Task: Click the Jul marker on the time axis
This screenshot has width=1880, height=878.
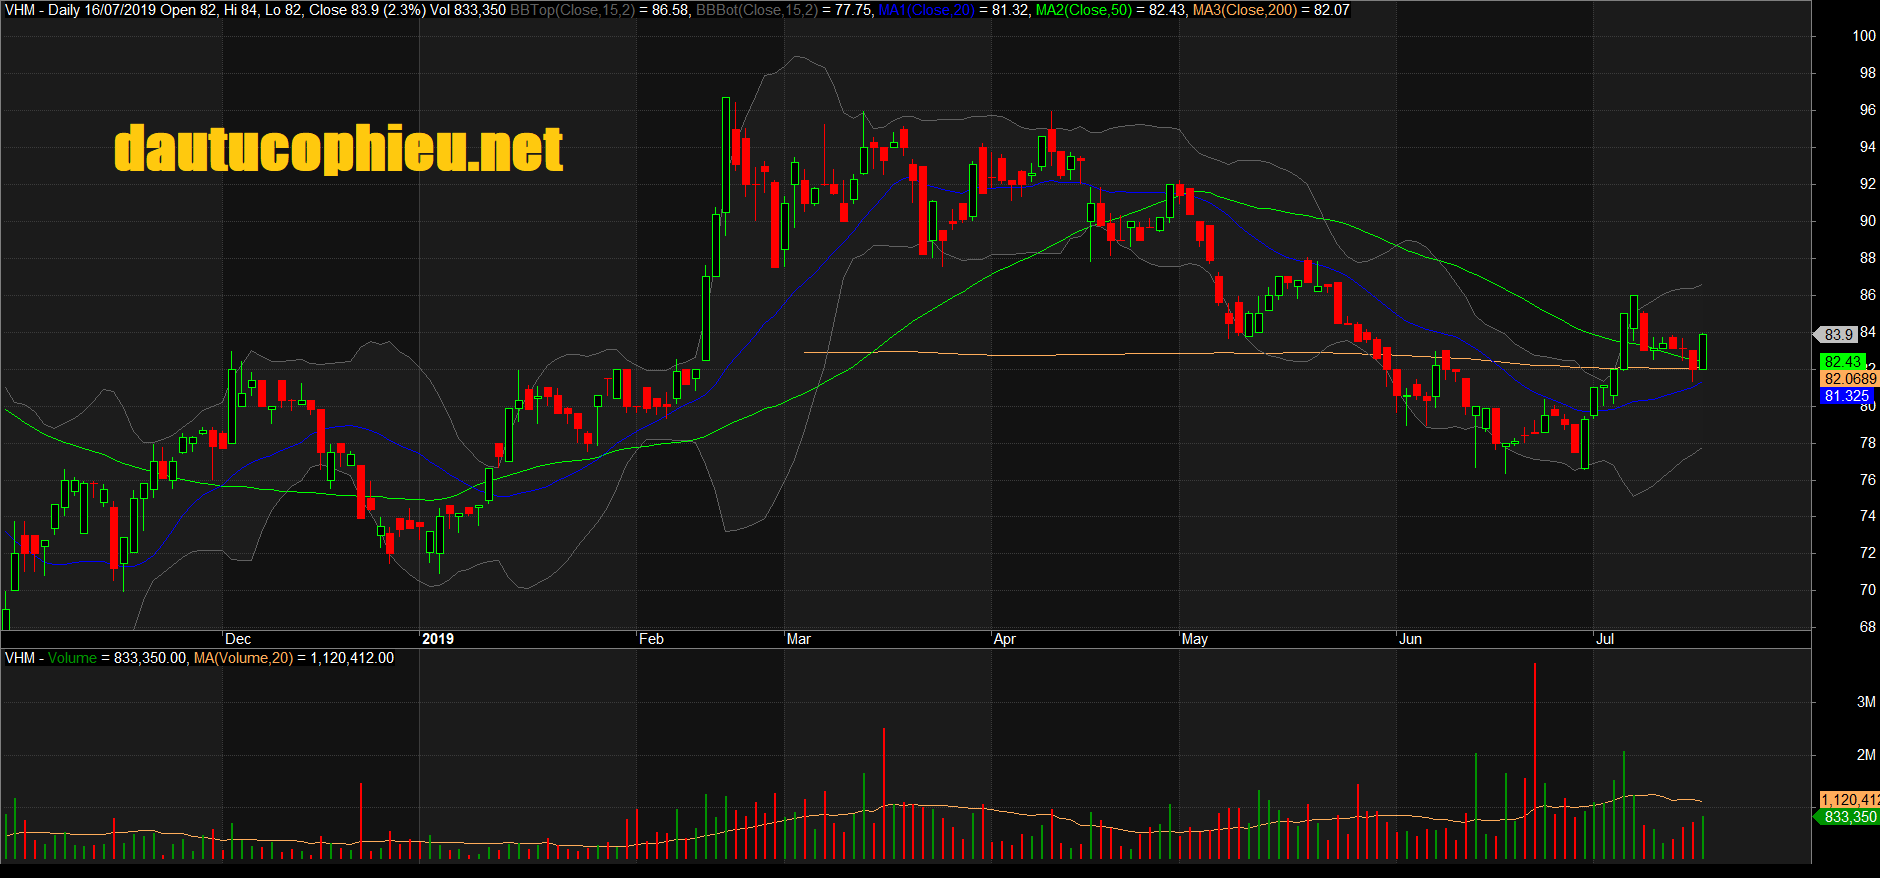Action: click(x=1604, y=639)
